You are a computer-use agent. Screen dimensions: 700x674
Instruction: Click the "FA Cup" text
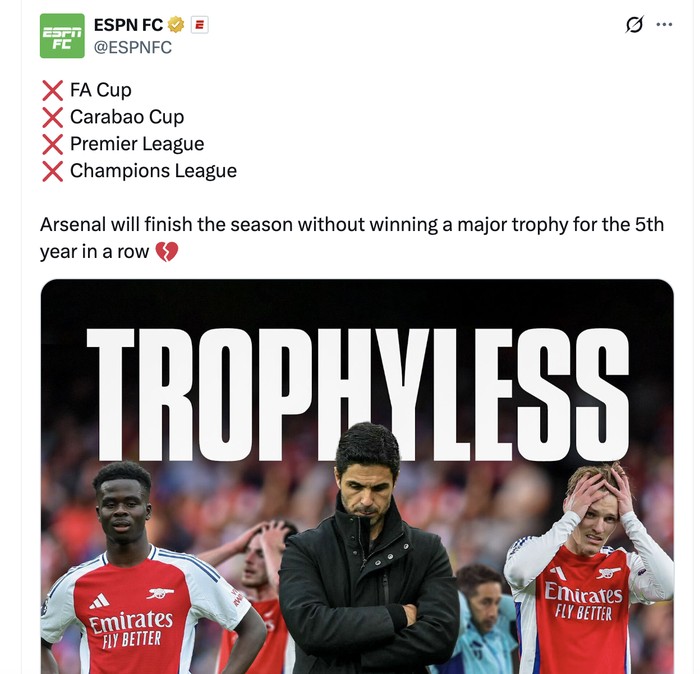pos(101,91)
